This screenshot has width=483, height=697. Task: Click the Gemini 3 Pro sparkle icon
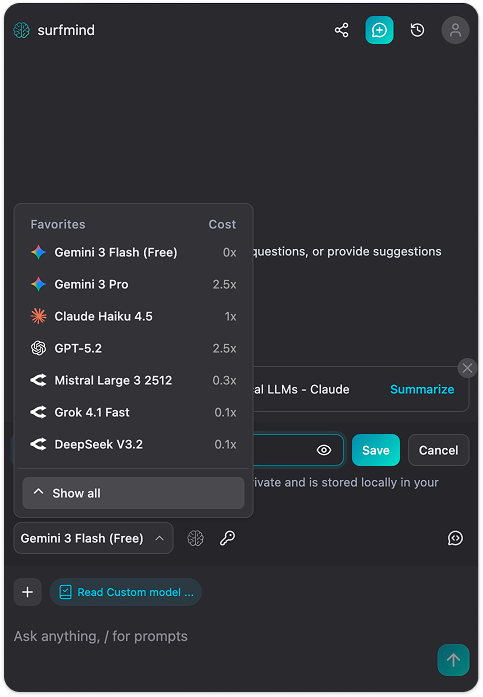click(x=39, y=284)
